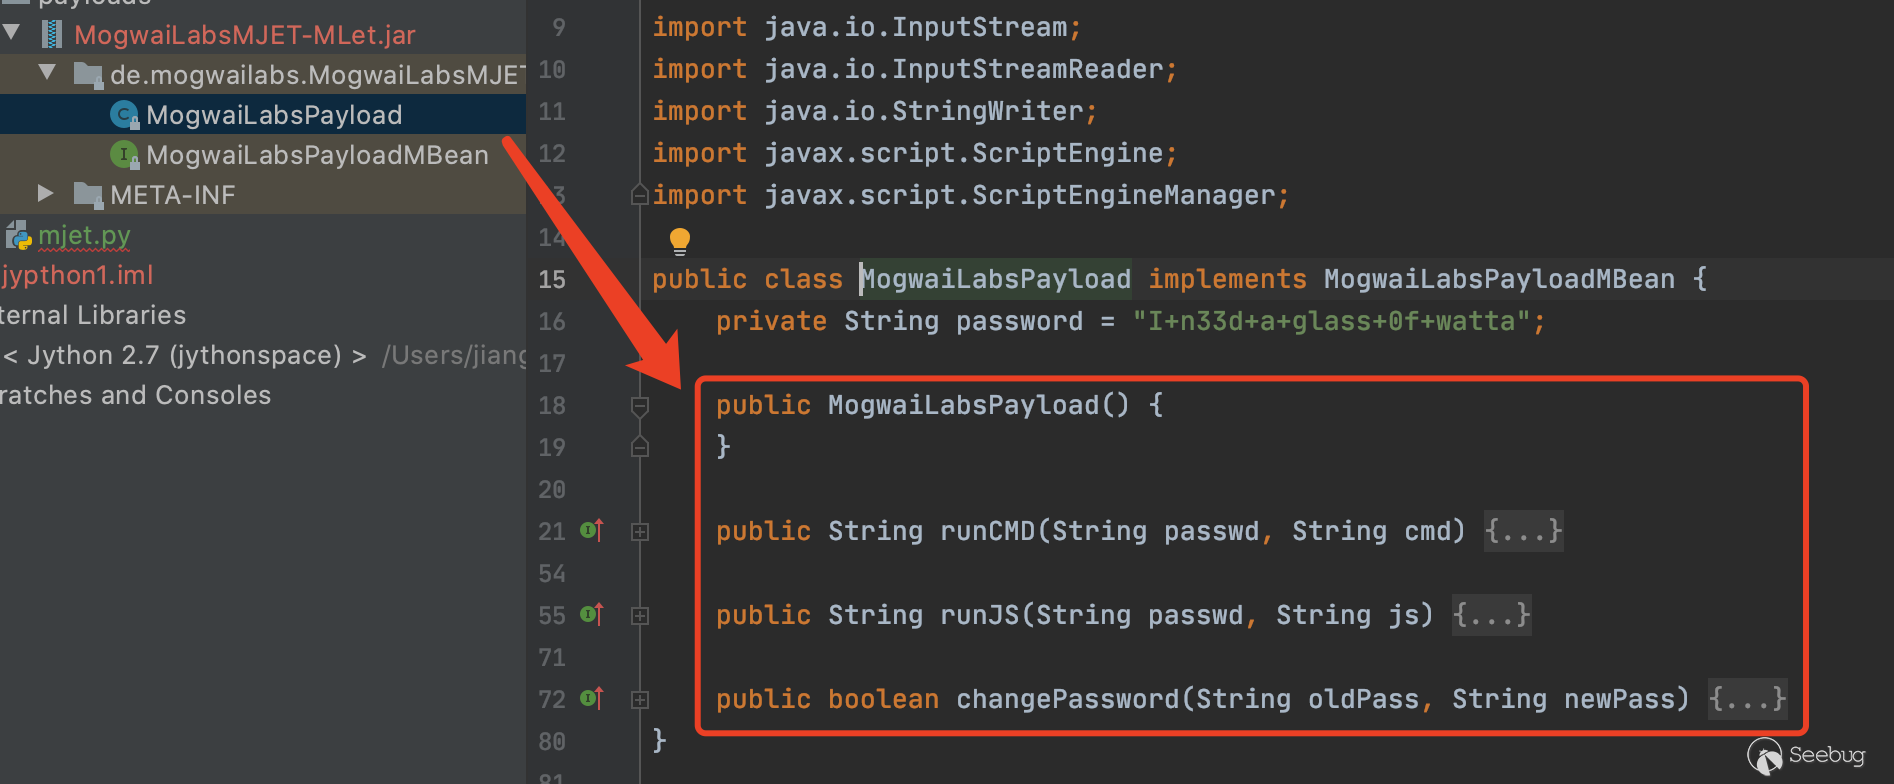Expand the runCMD method fold toggle in gutter
The height and width of the screenshot is (784, 1894).
(640, 531)
